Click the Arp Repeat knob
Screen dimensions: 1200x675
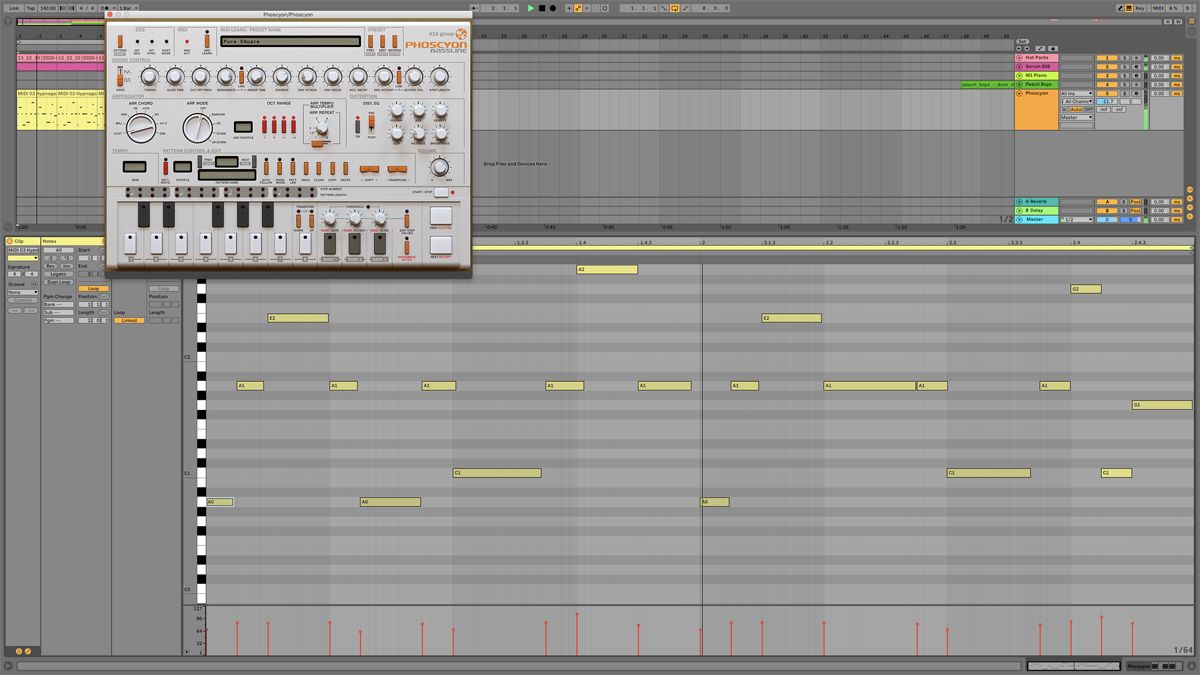point(322,129)
